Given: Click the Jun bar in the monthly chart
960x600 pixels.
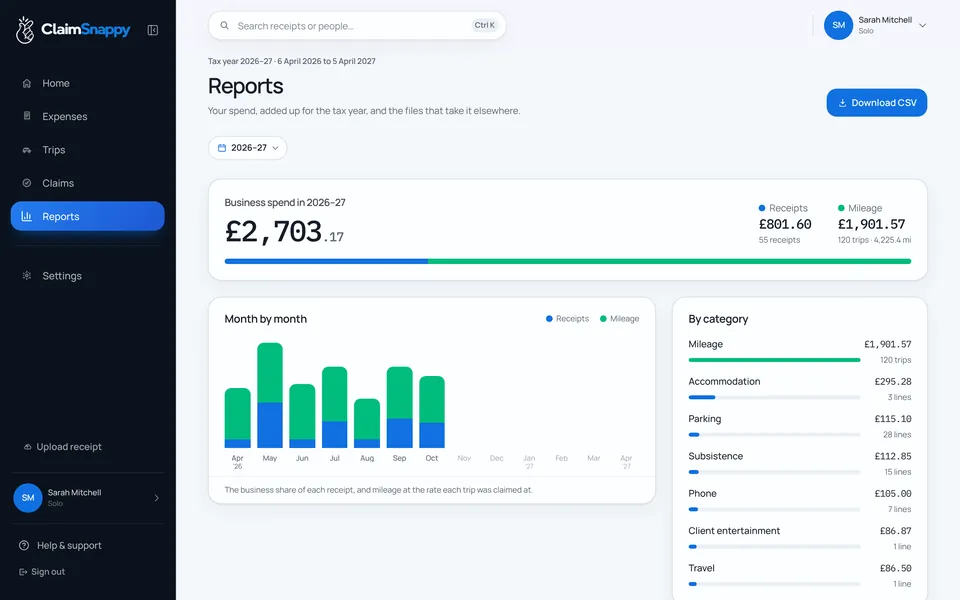Looking at the screenshot, I should tap(302, 416).
